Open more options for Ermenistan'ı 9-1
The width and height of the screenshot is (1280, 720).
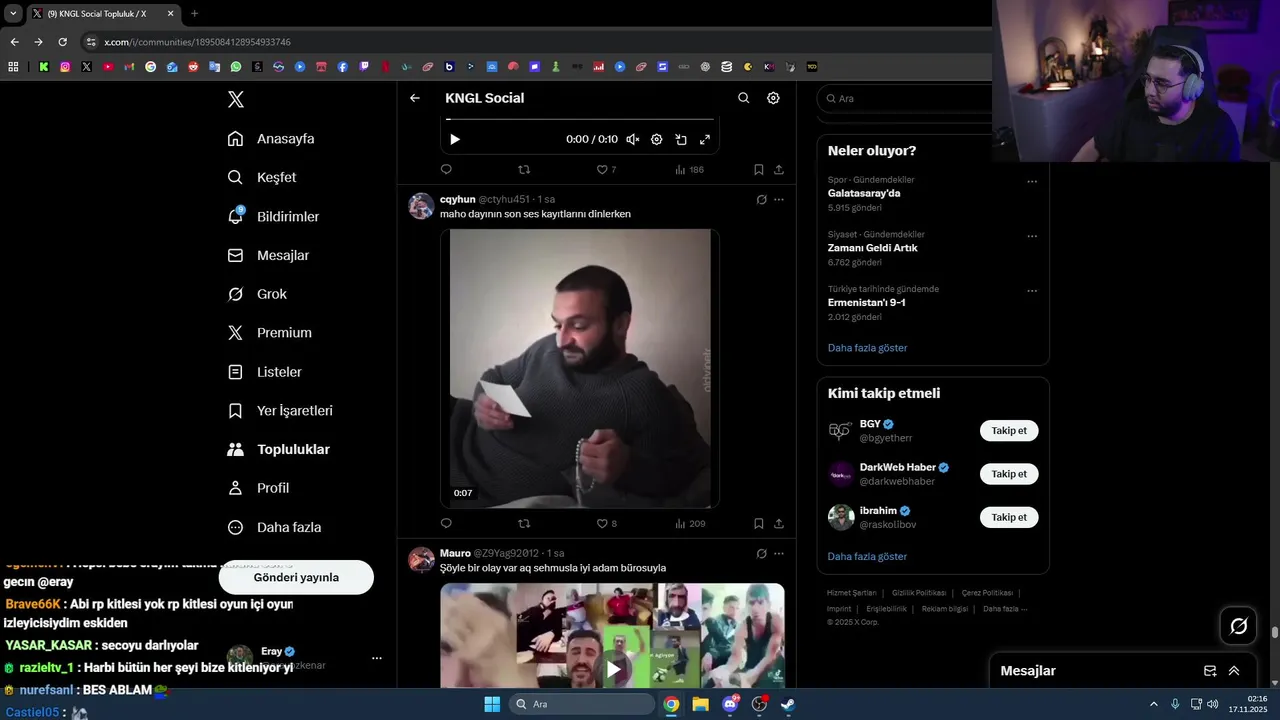[x=1032, y=291]
